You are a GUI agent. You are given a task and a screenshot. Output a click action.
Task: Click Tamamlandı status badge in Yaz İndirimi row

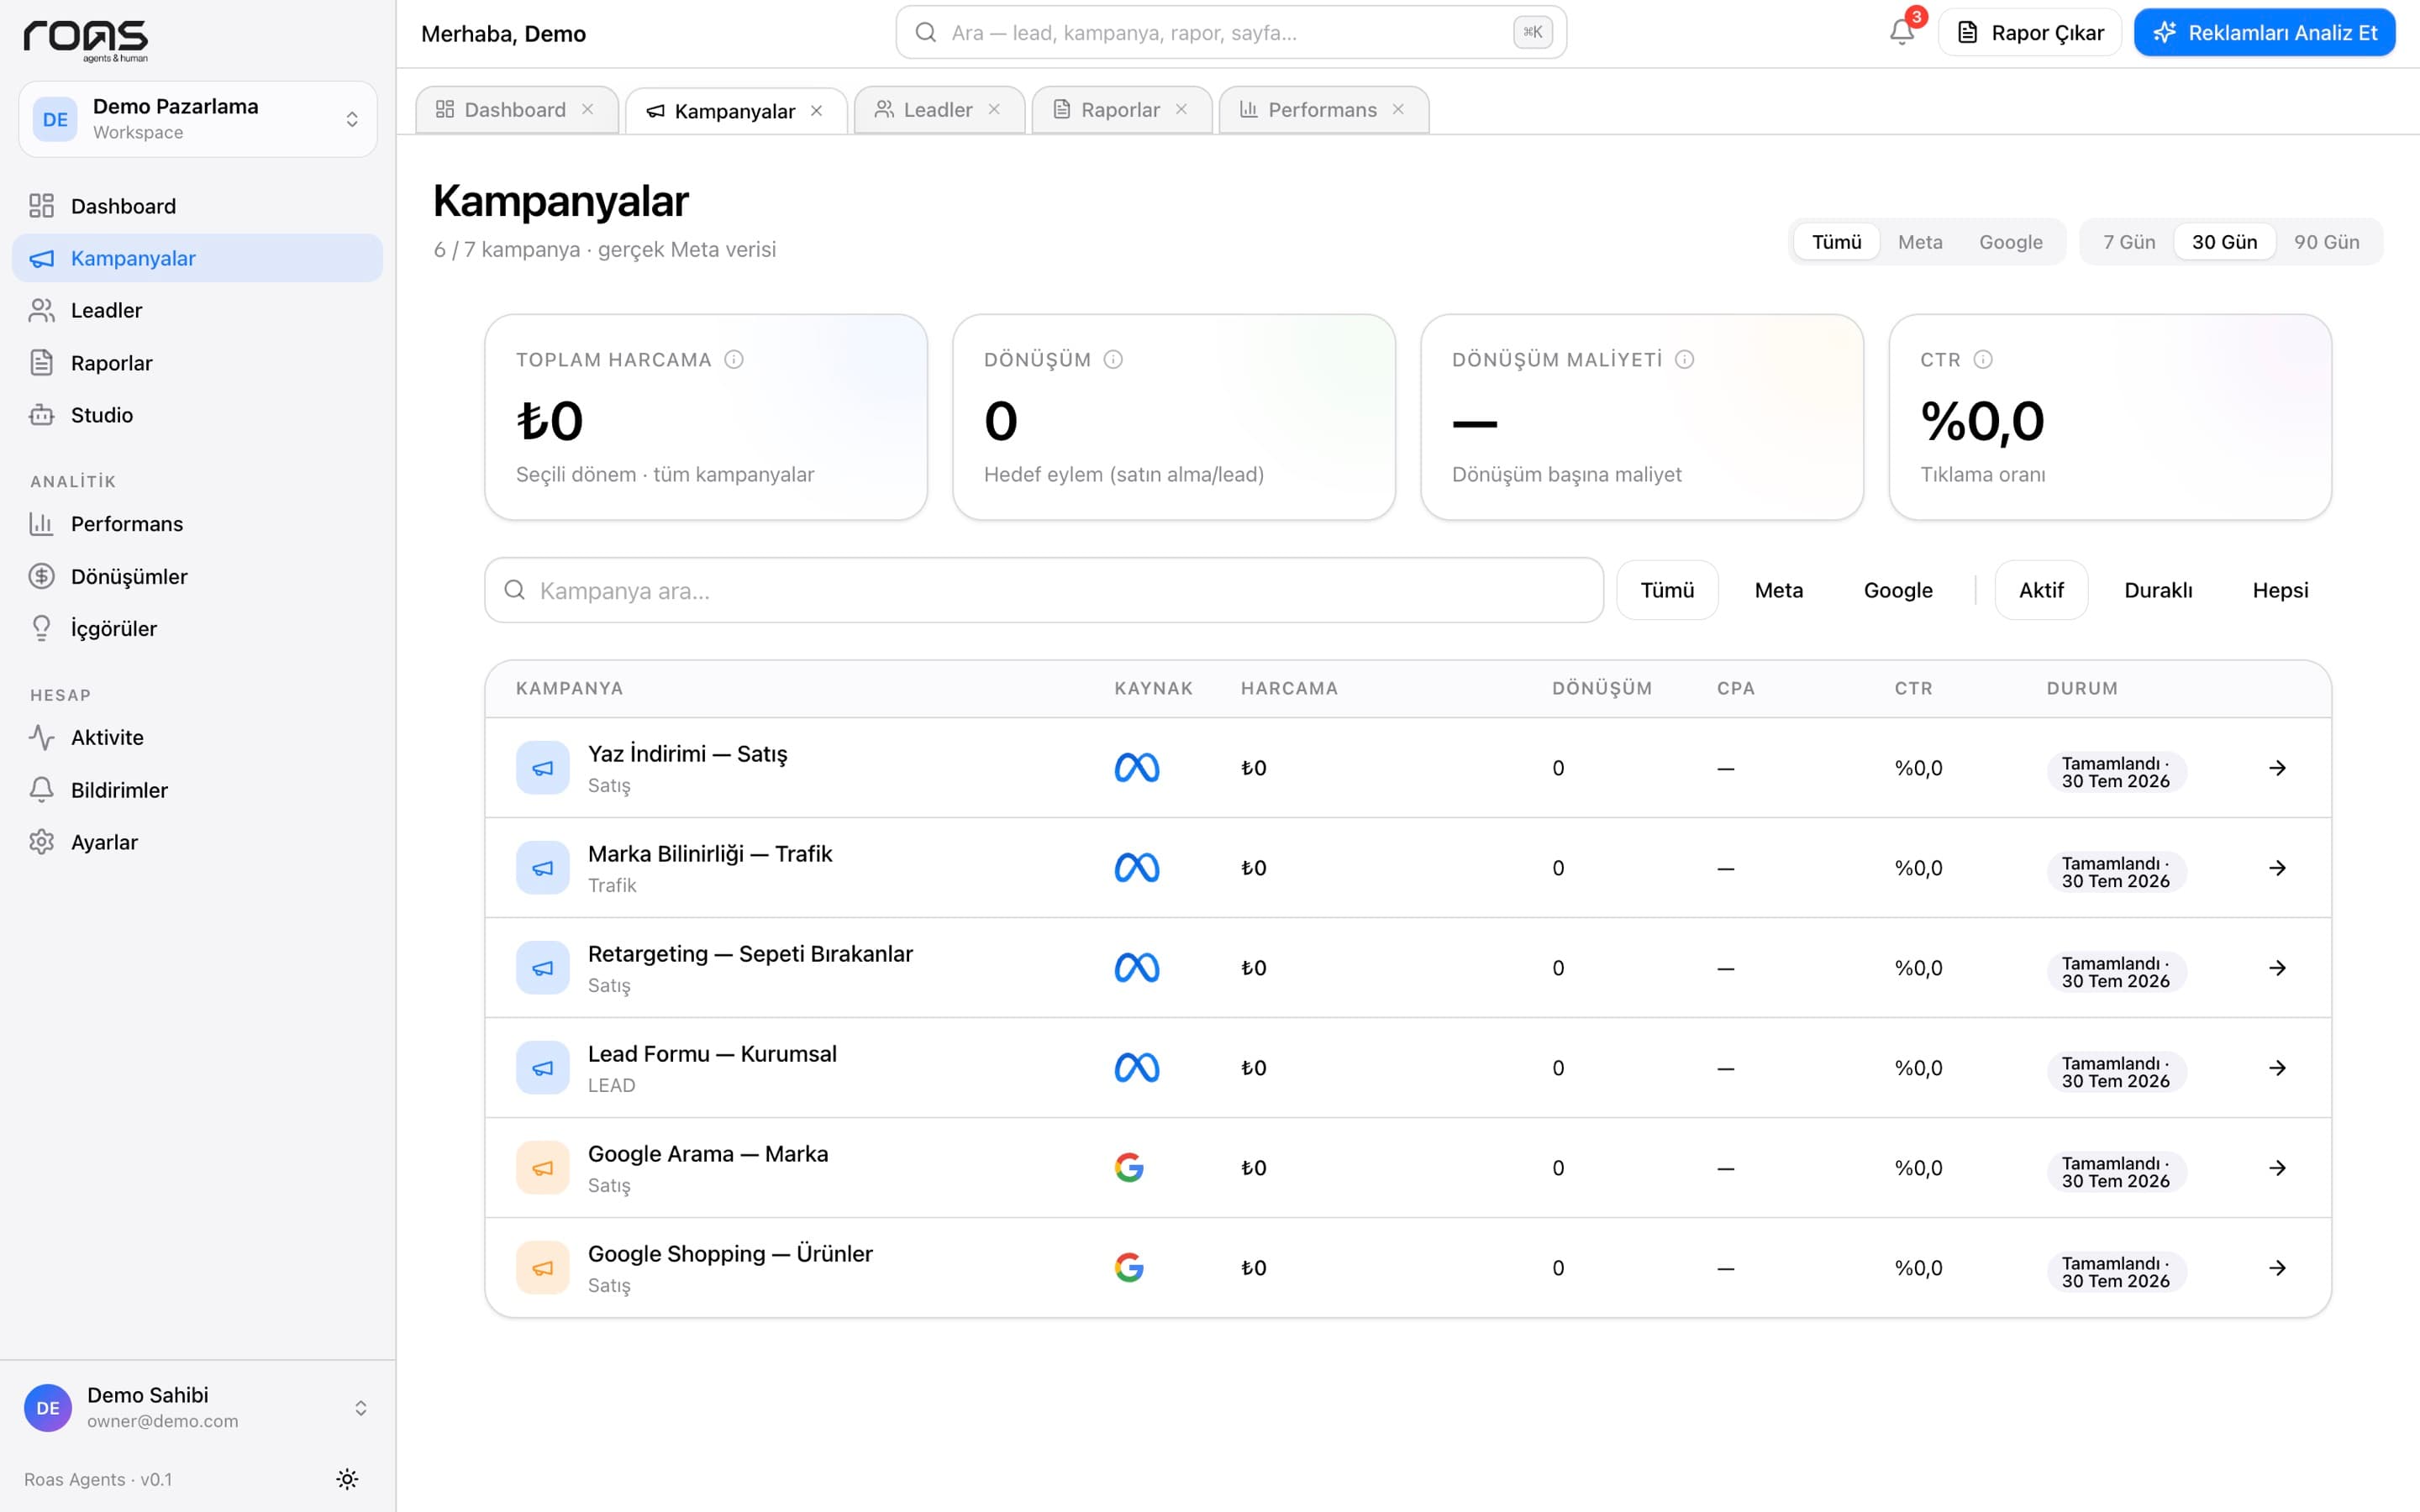(2116, 772)
